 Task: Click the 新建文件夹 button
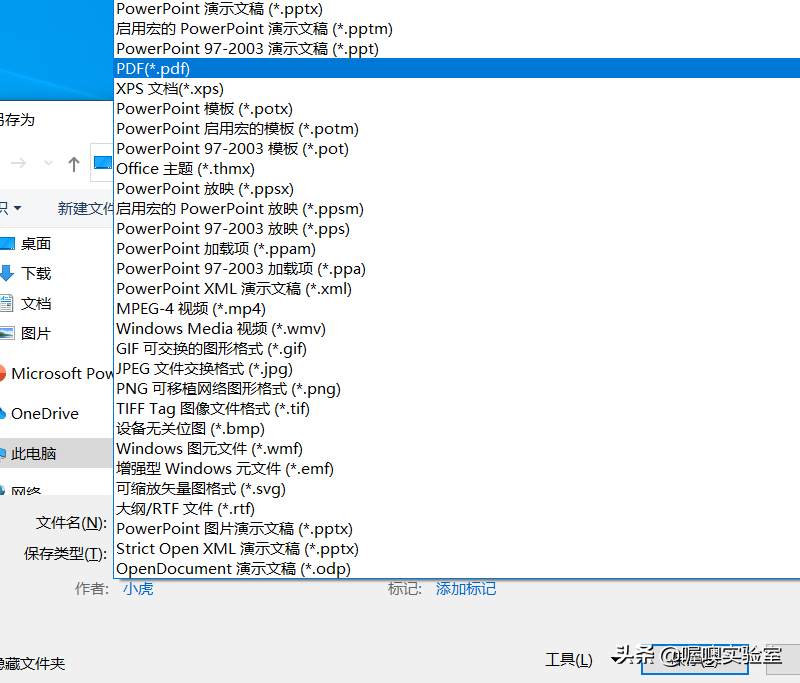tap(85, 208)
